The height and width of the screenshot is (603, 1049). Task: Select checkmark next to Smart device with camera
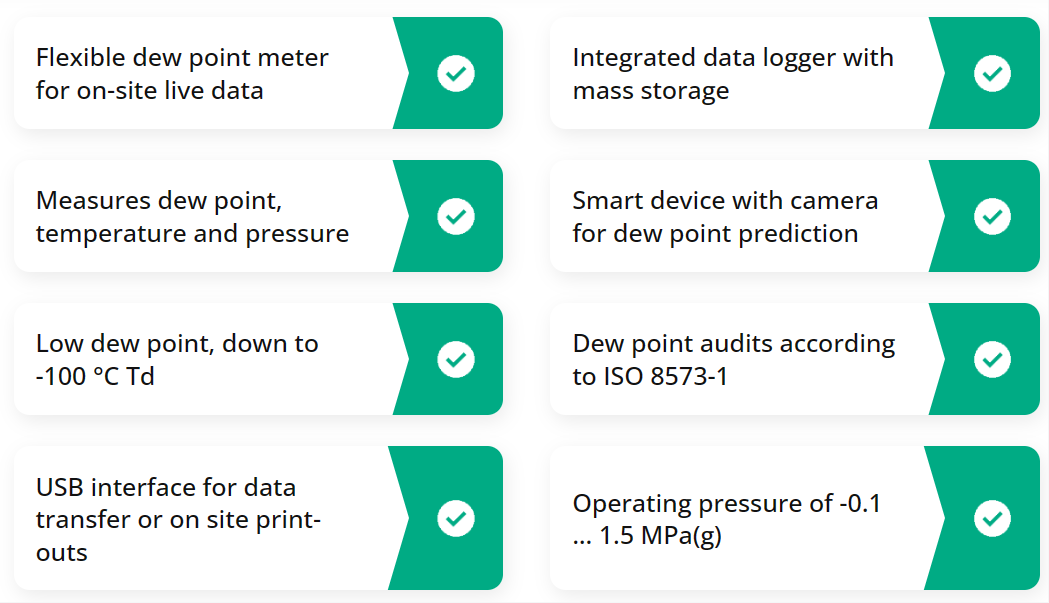click(x=992, y=216)
